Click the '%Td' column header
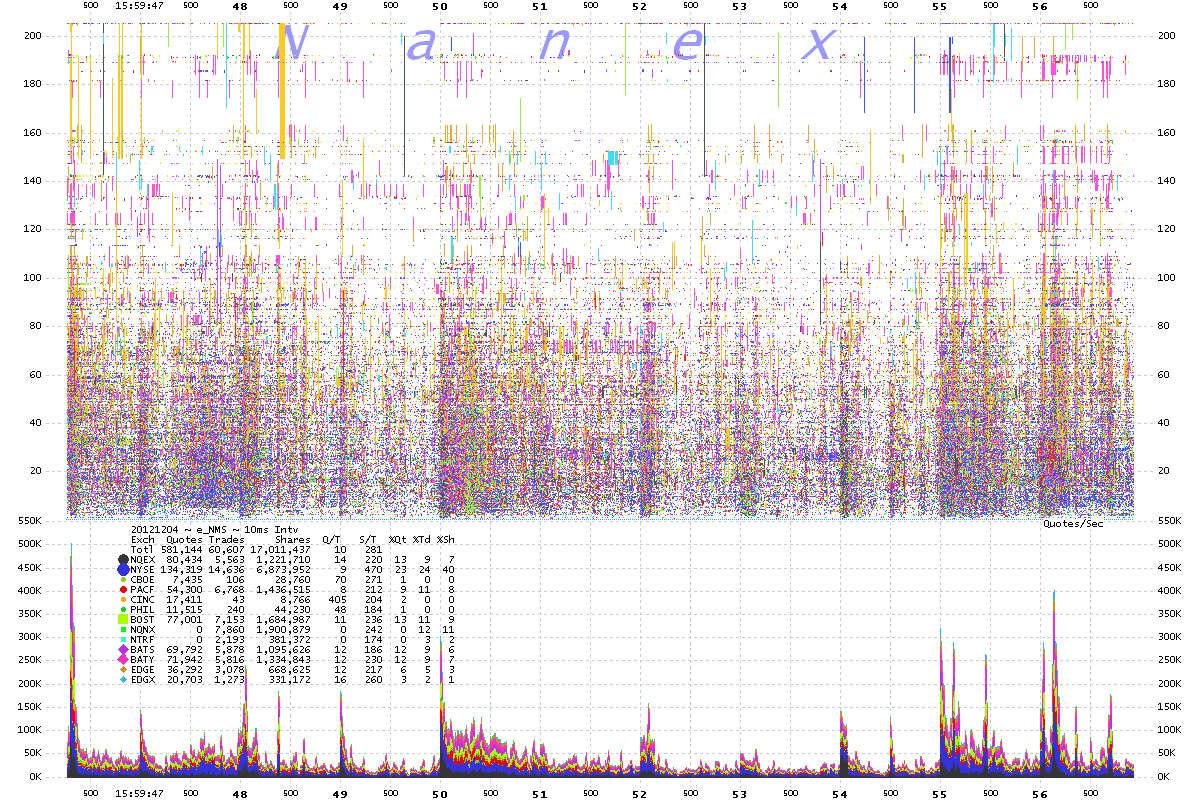Viewport: 1200px width, 800px height. 421,539
